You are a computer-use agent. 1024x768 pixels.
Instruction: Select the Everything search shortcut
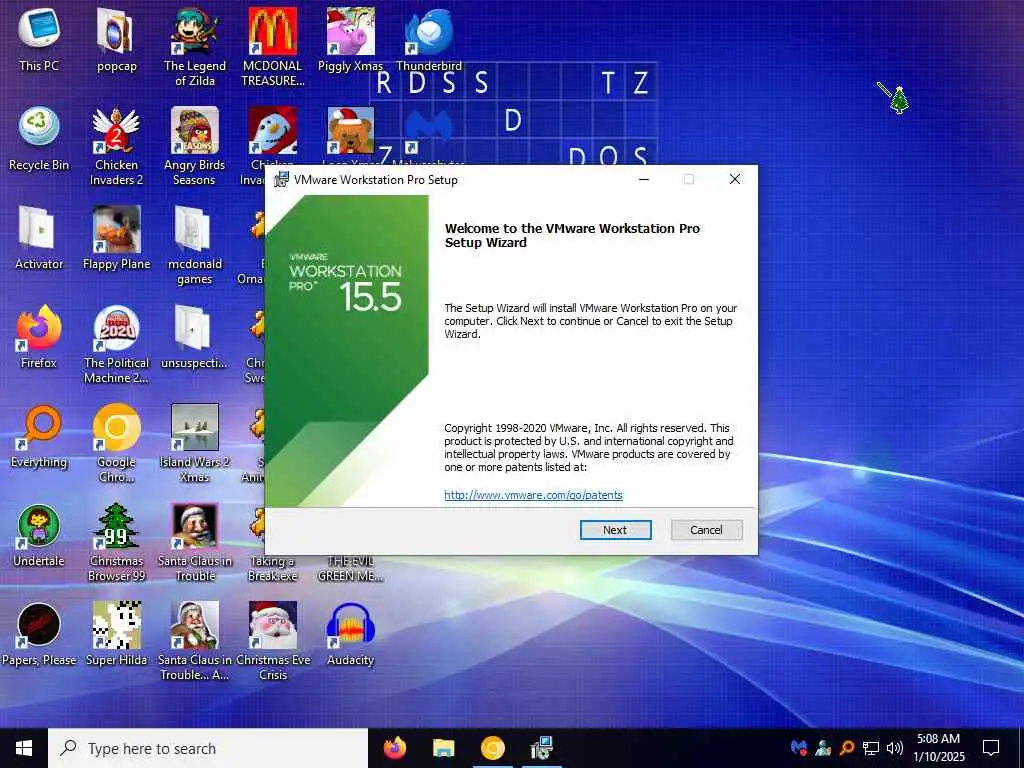39,436
